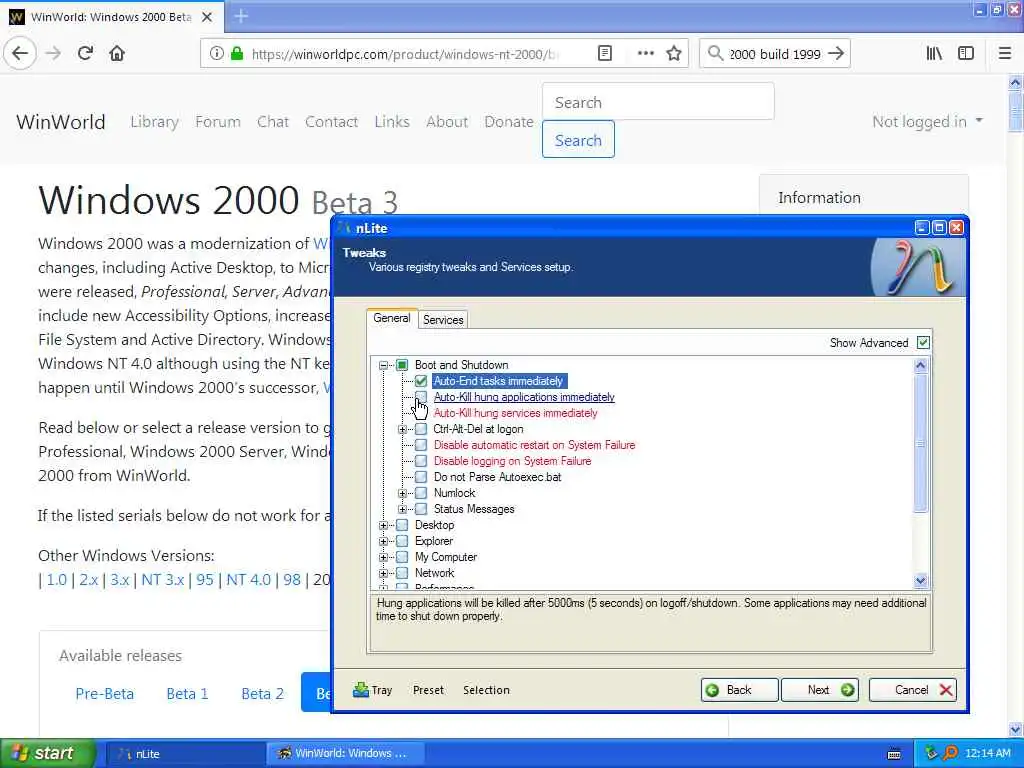1024x768 pixels.
Task: Switch to the Services tab
Action: click(443, 320)
